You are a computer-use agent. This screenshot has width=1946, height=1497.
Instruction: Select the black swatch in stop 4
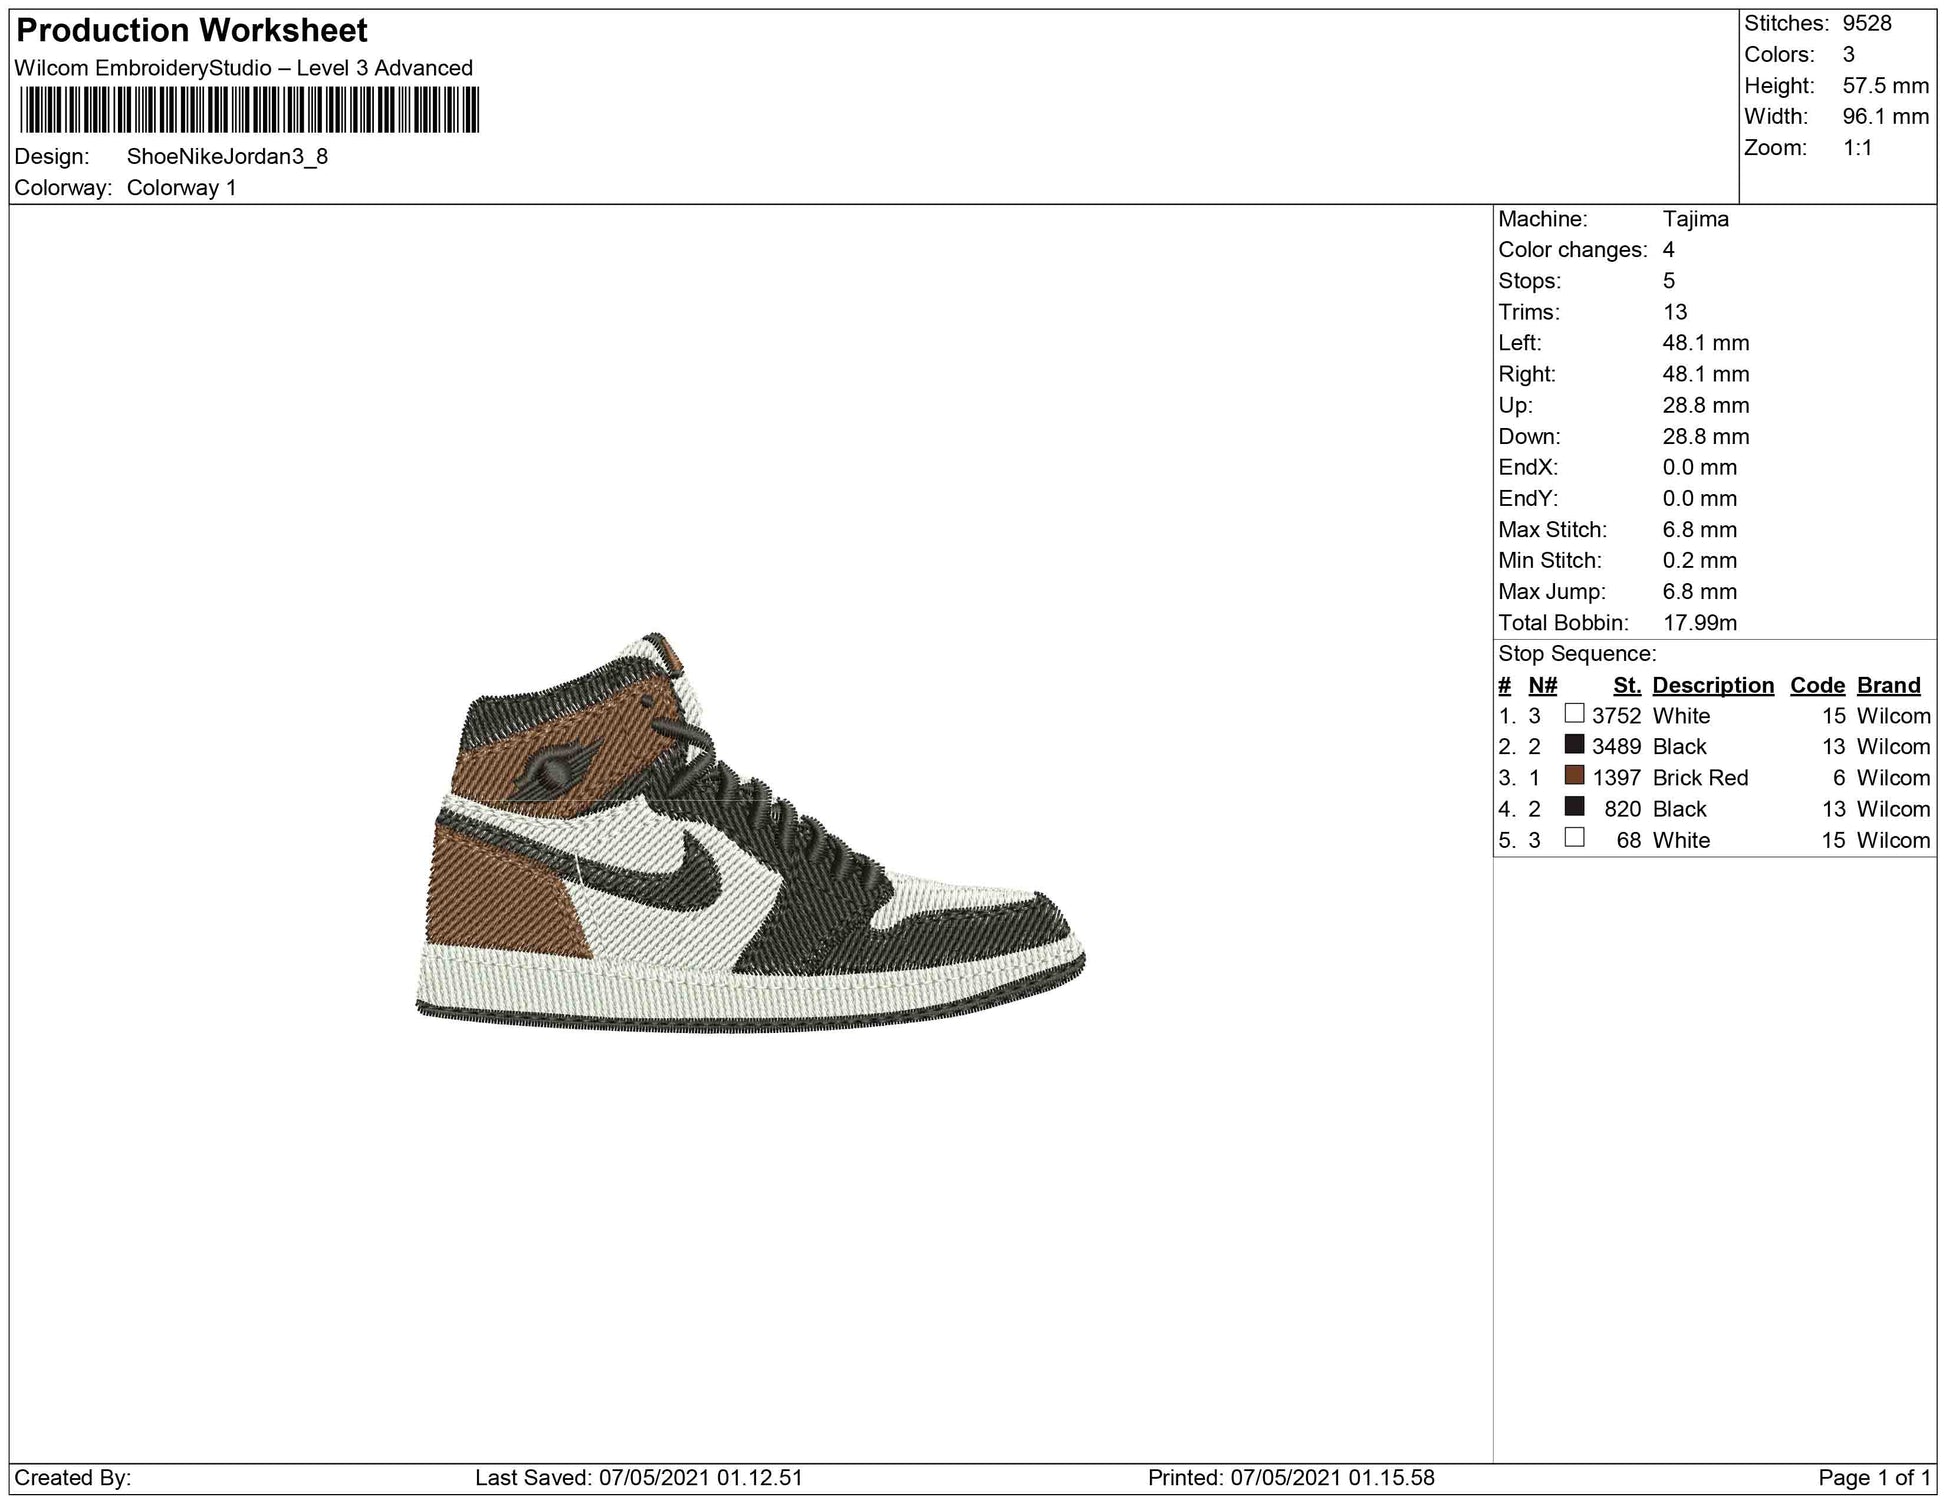pos(1574,807)
